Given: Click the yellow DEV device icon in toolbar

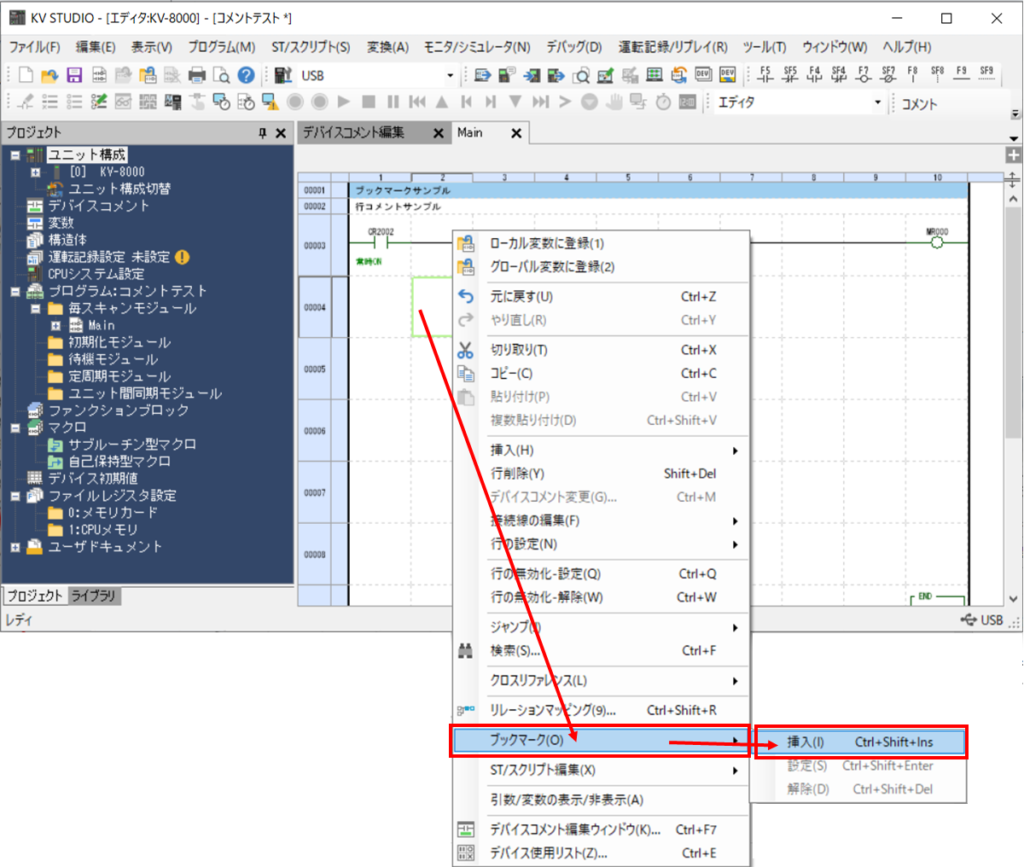Looking at the screenshot, I should [728, 75].
